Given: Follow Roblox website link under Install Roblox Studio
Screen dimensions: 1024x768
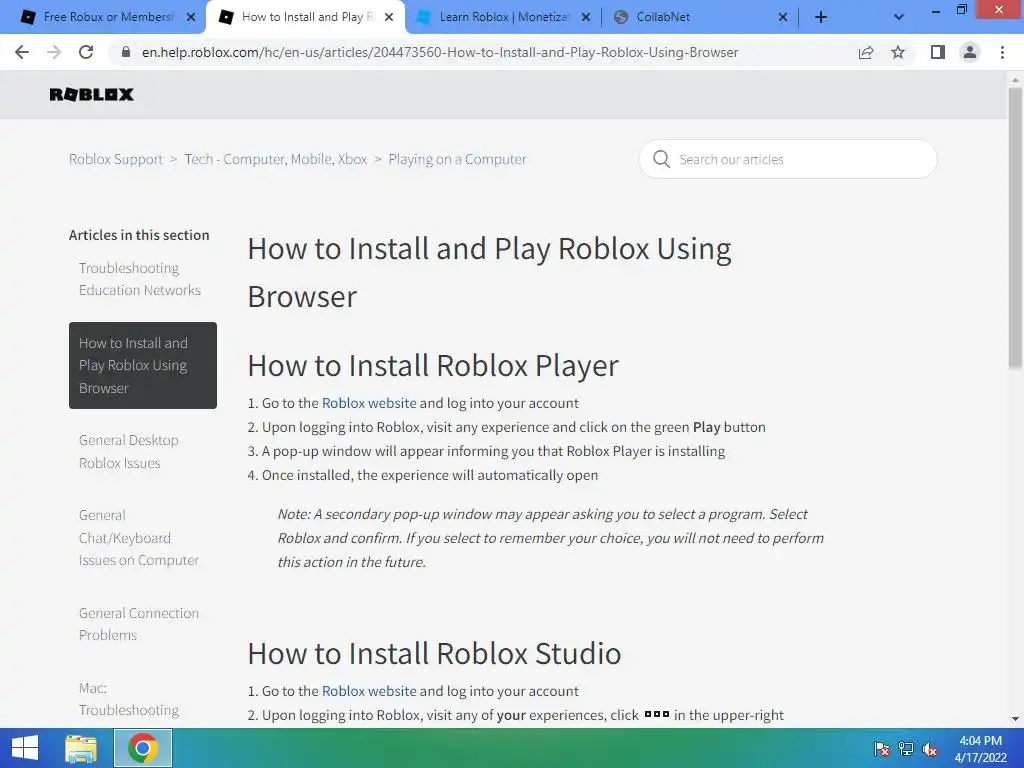Looking at the screenshot, I should (369, 691).
